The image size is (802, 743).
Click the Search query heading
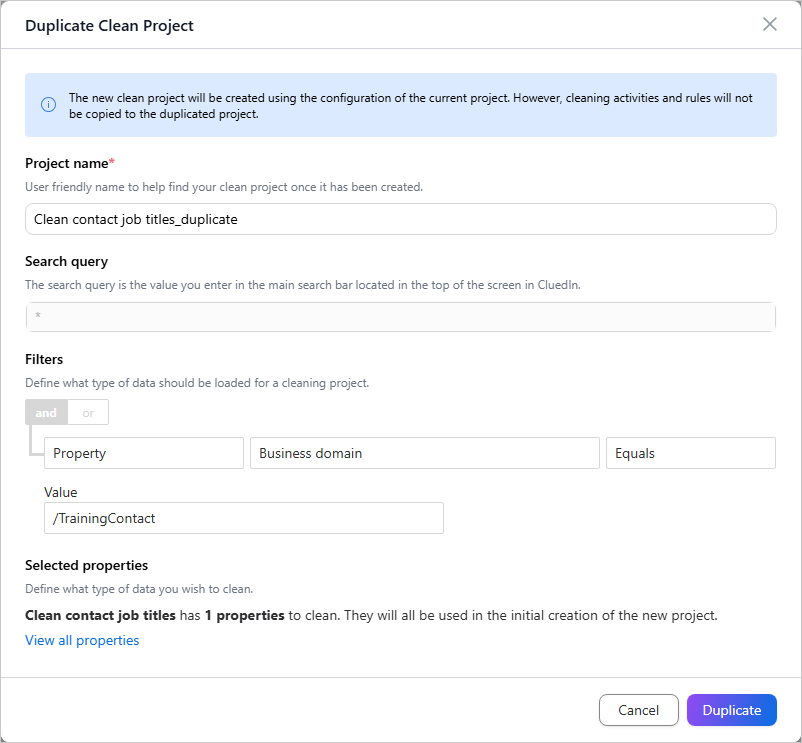66,261
